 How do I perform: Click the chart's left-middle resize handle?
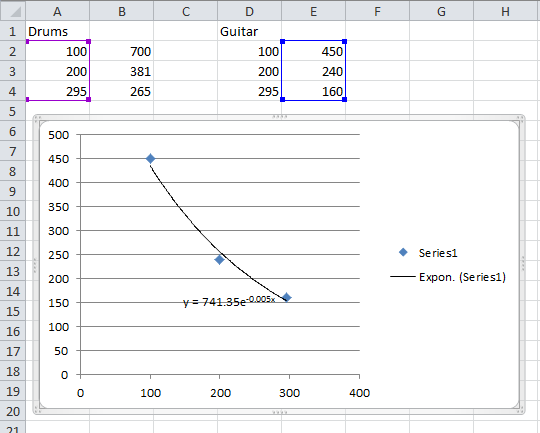tap(35, 265)
